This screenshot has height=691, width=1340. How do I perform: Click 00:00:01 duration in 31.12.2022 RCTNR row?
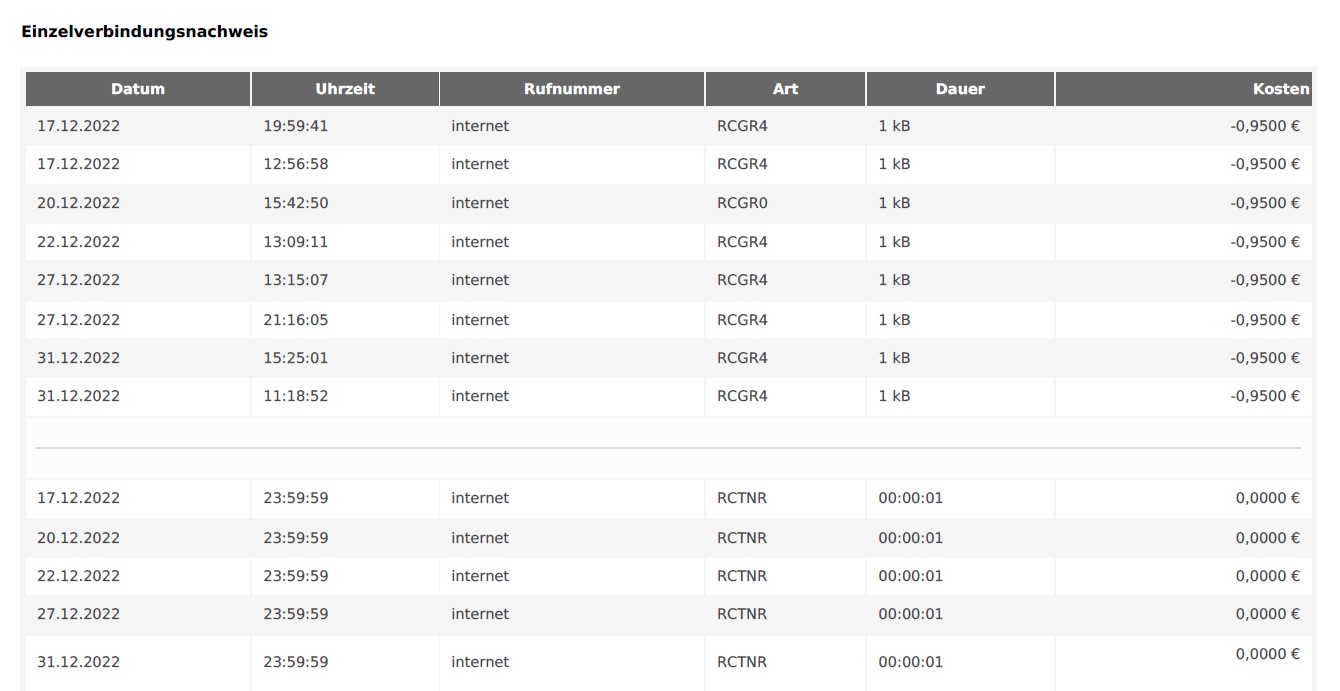[910, 662]
